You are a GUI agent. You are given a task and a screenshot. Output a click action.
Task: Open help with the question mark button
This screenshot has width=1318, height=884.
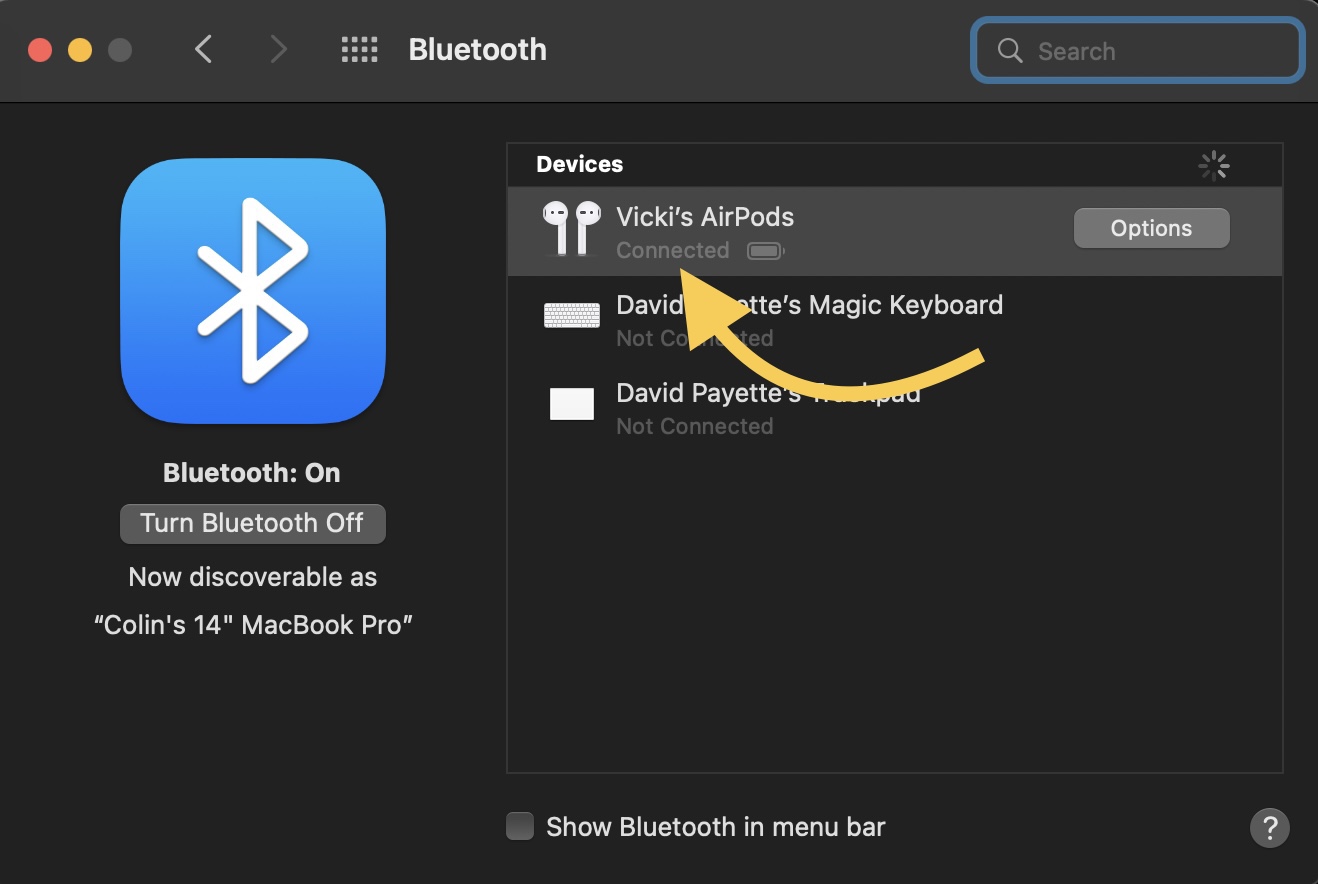[1269, 827]
